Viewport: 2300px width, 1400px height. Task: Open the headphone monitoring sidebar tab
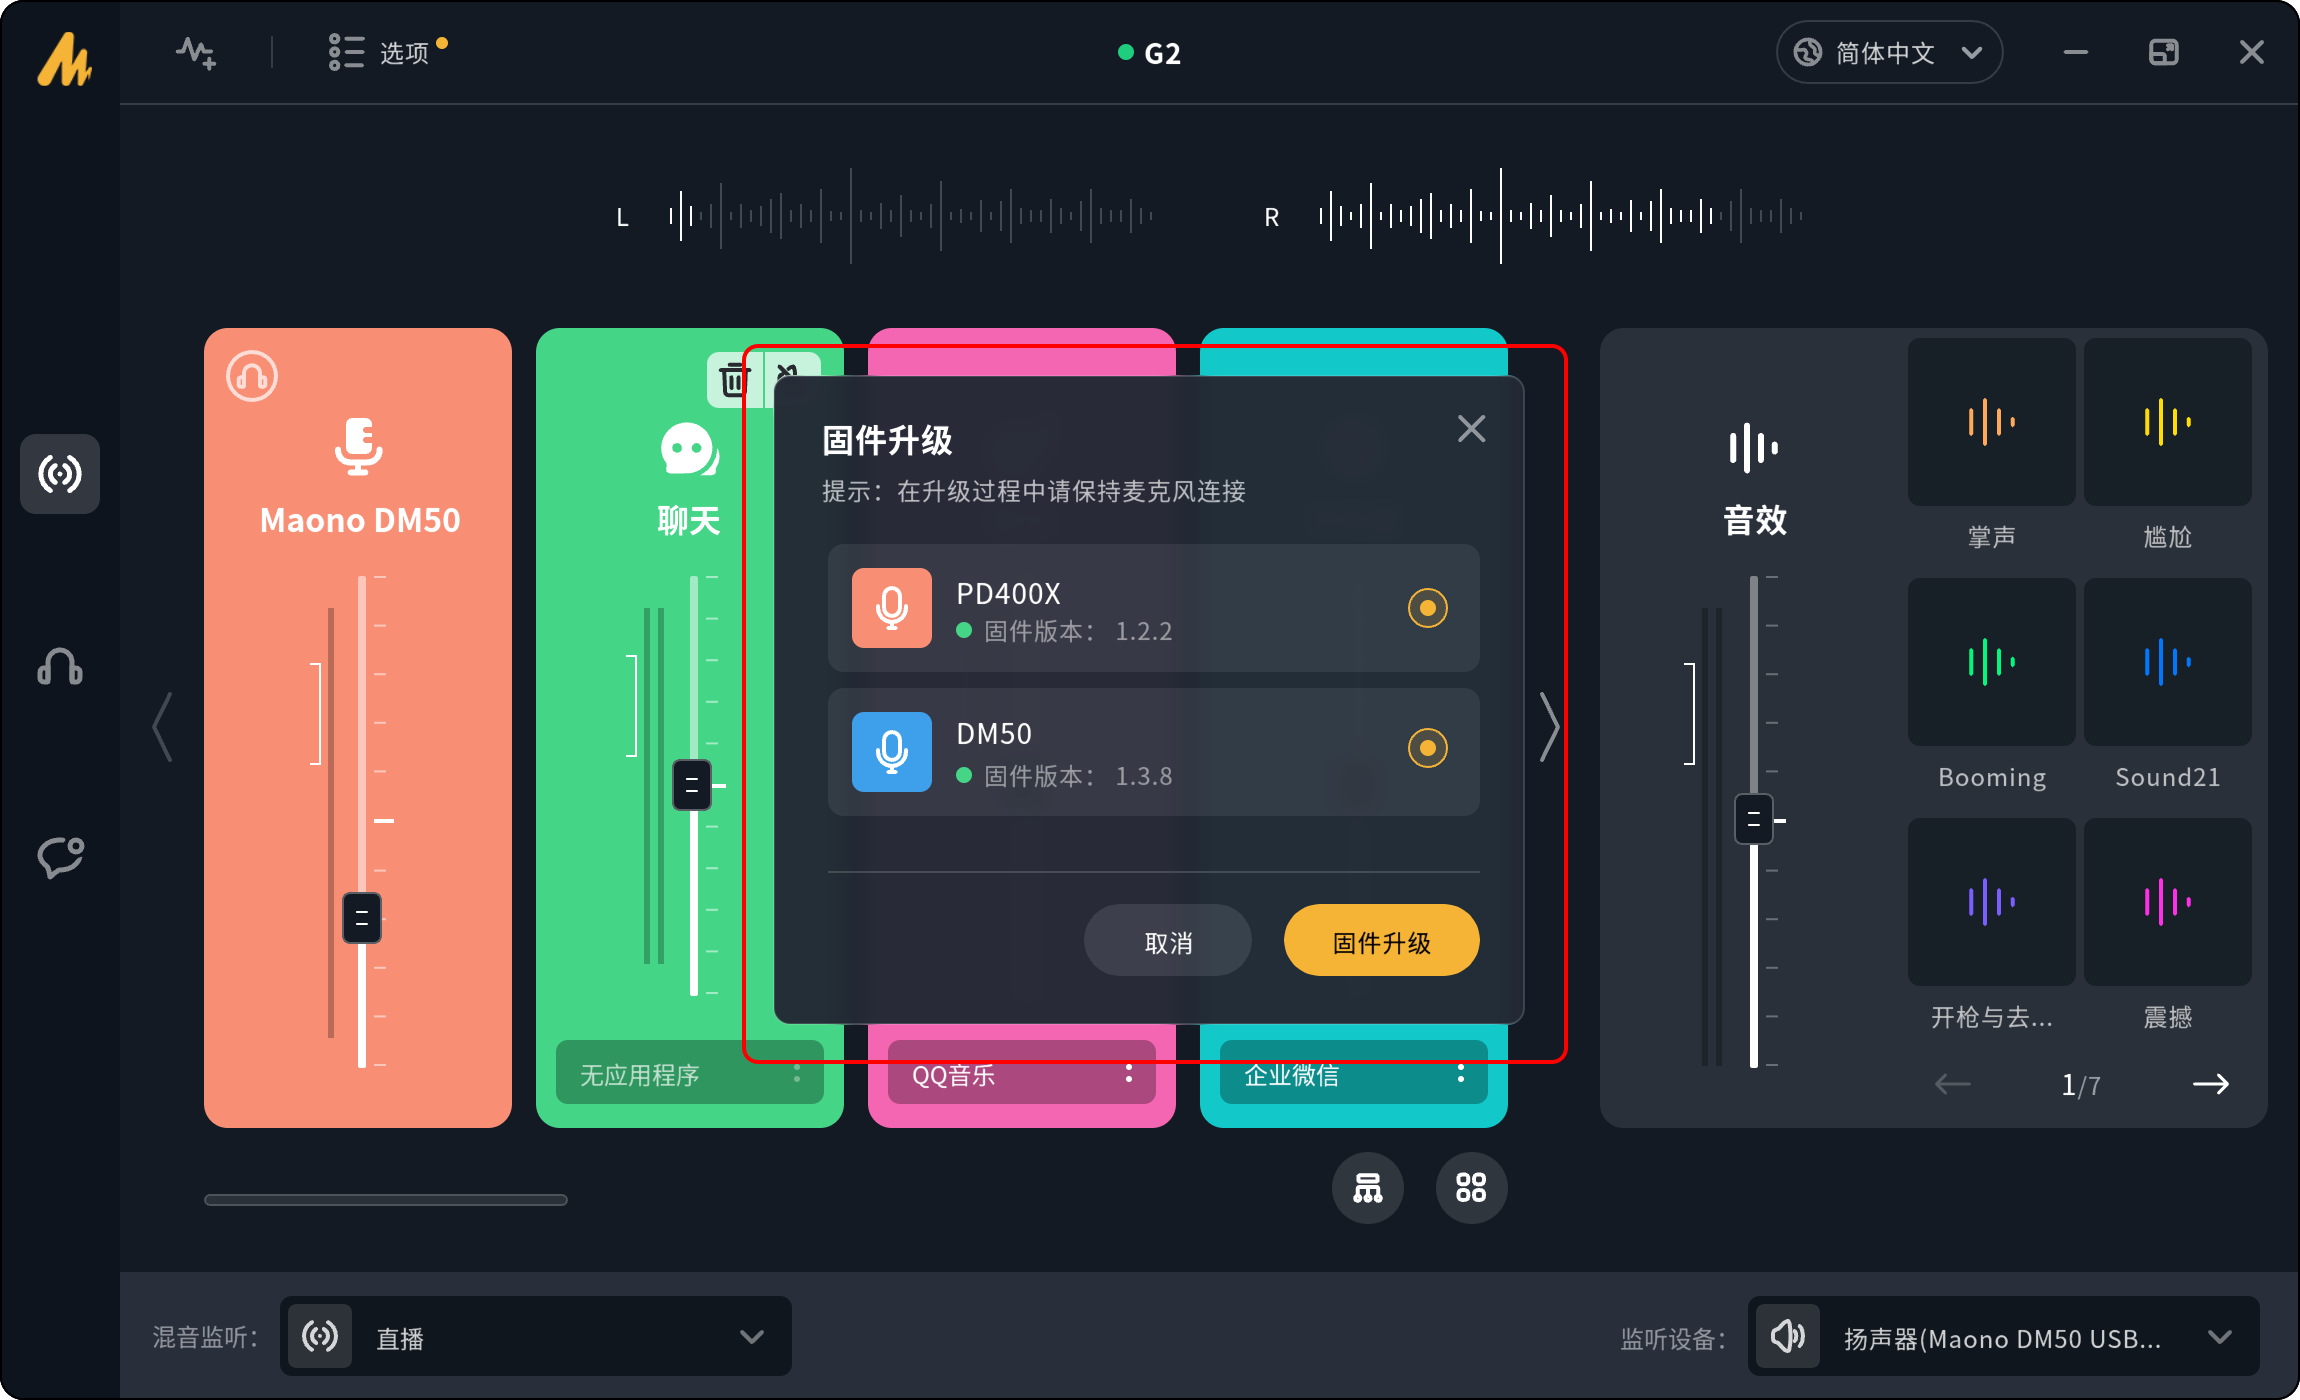(60, 667)
